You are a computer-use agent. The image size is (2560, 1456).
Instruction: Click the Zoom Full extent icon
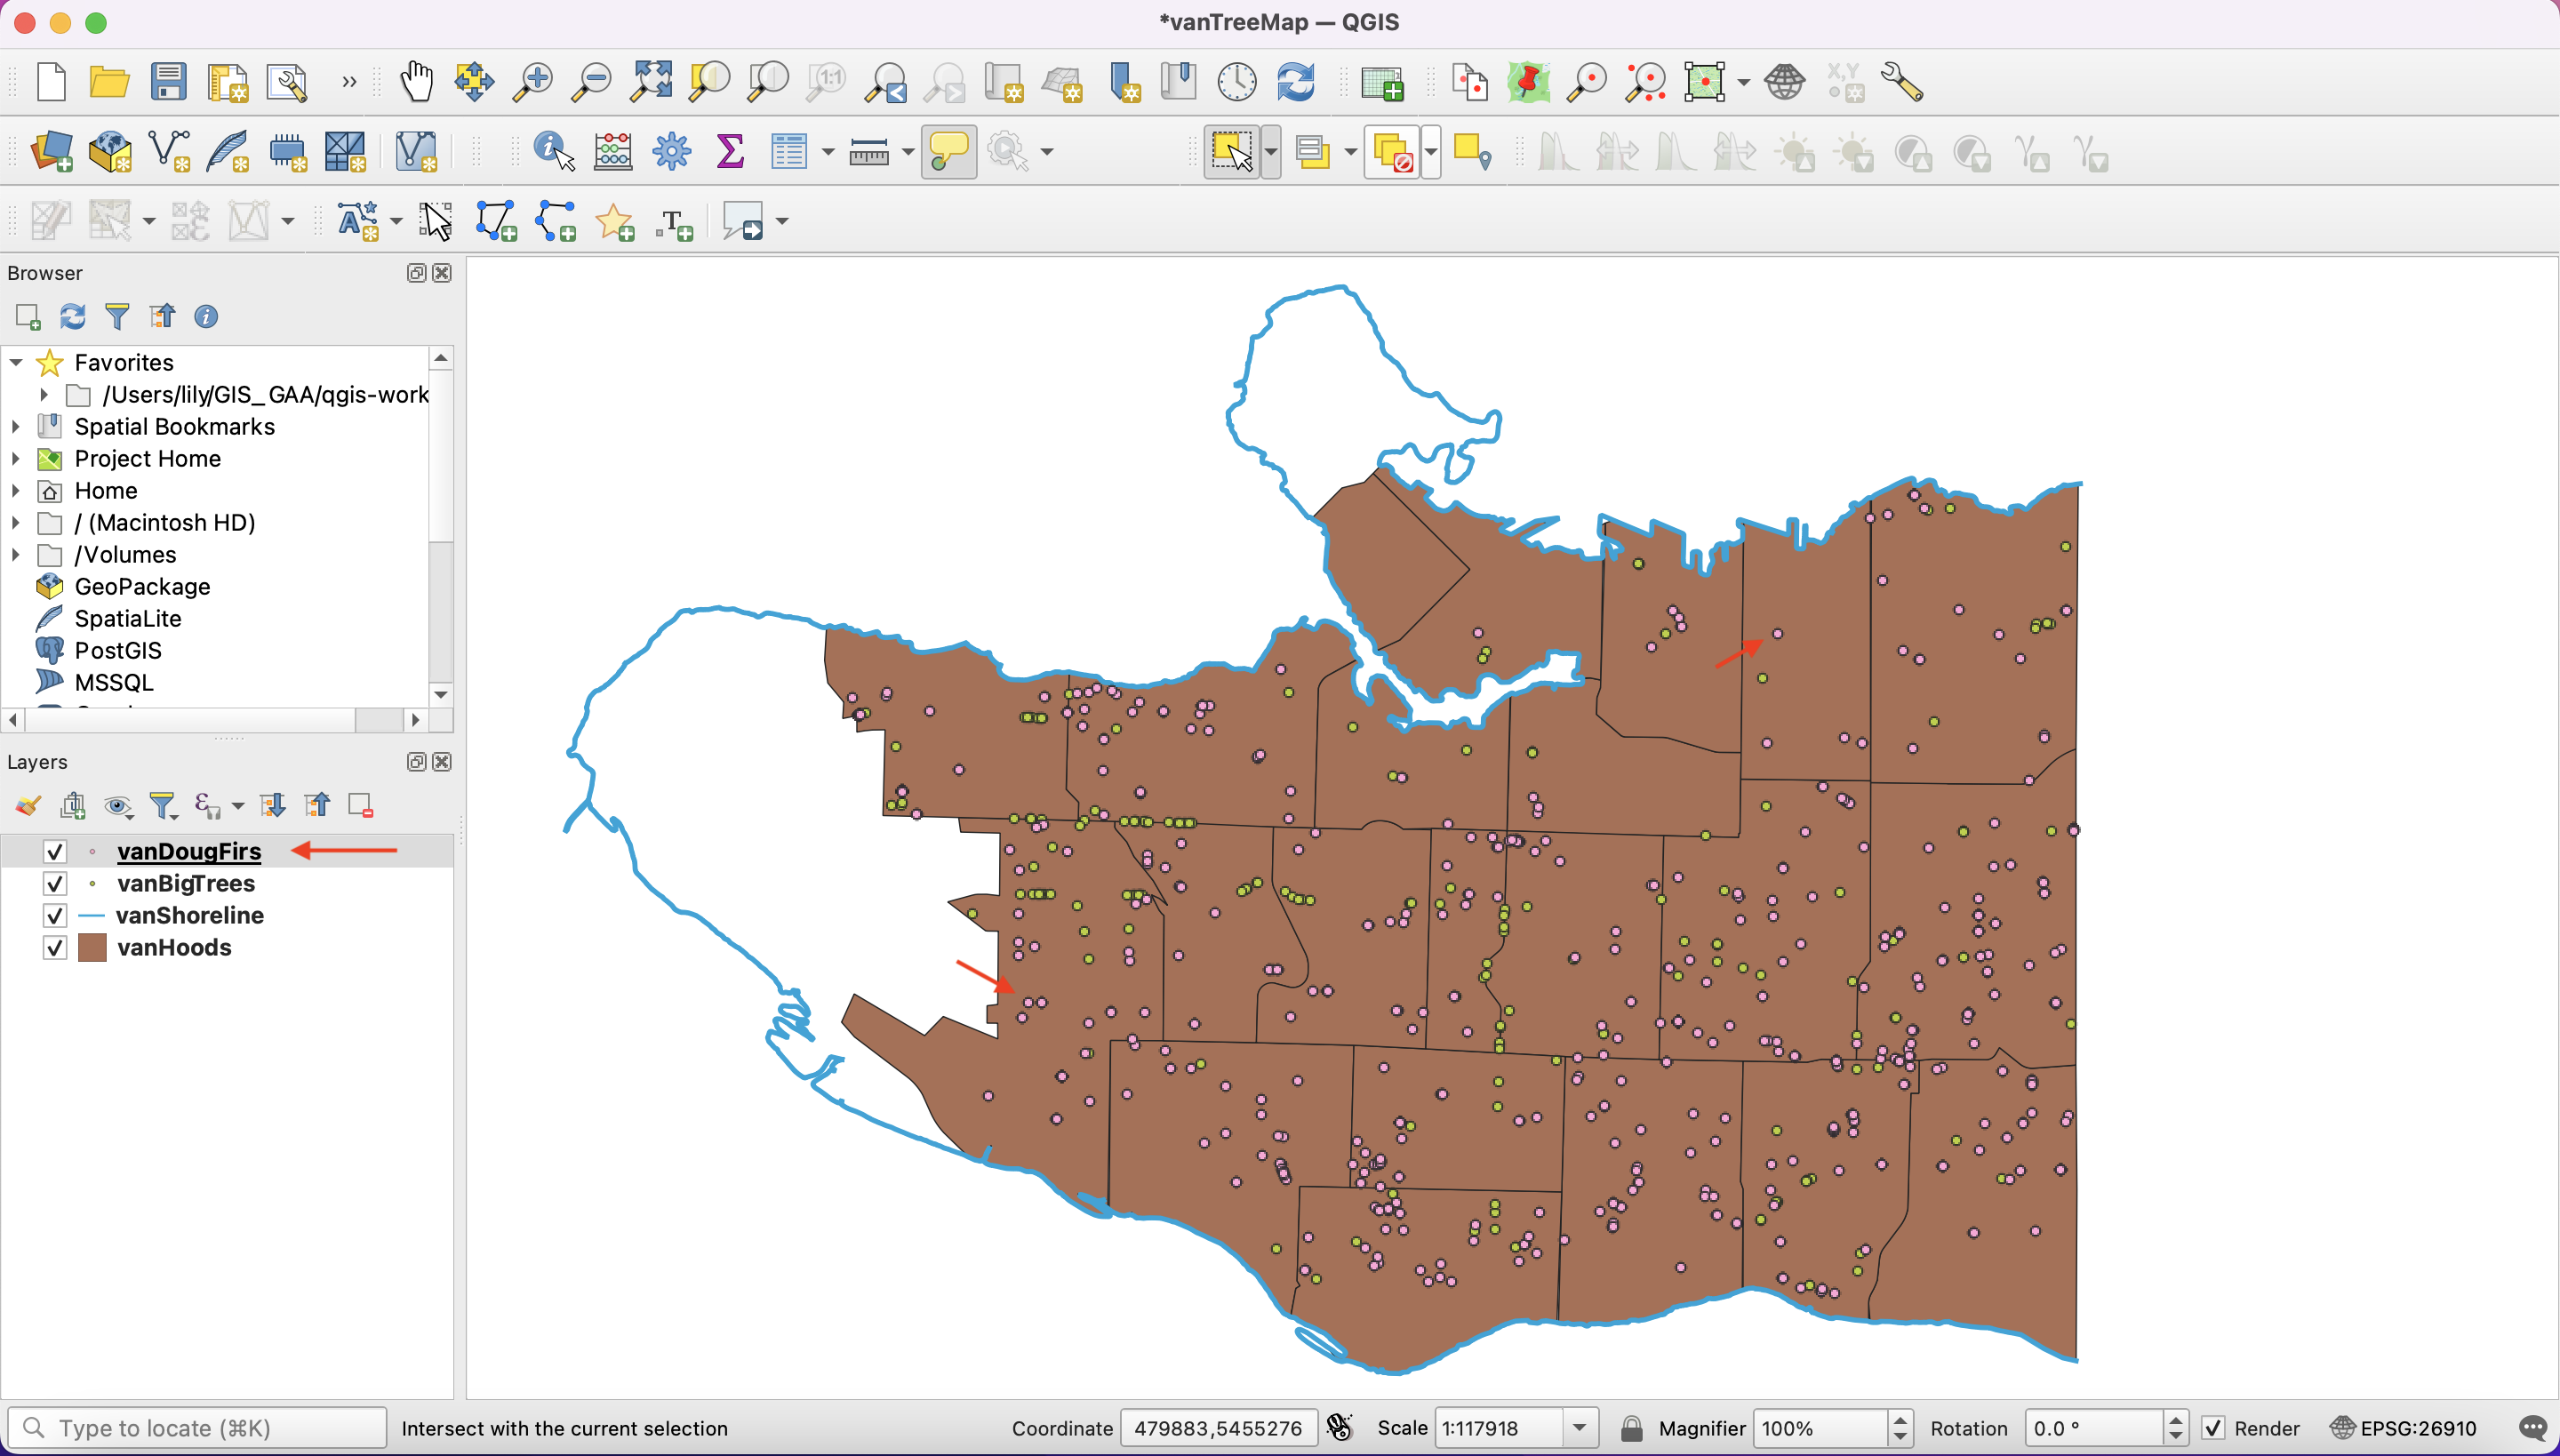pyautogui.click(x=651, y=82)
